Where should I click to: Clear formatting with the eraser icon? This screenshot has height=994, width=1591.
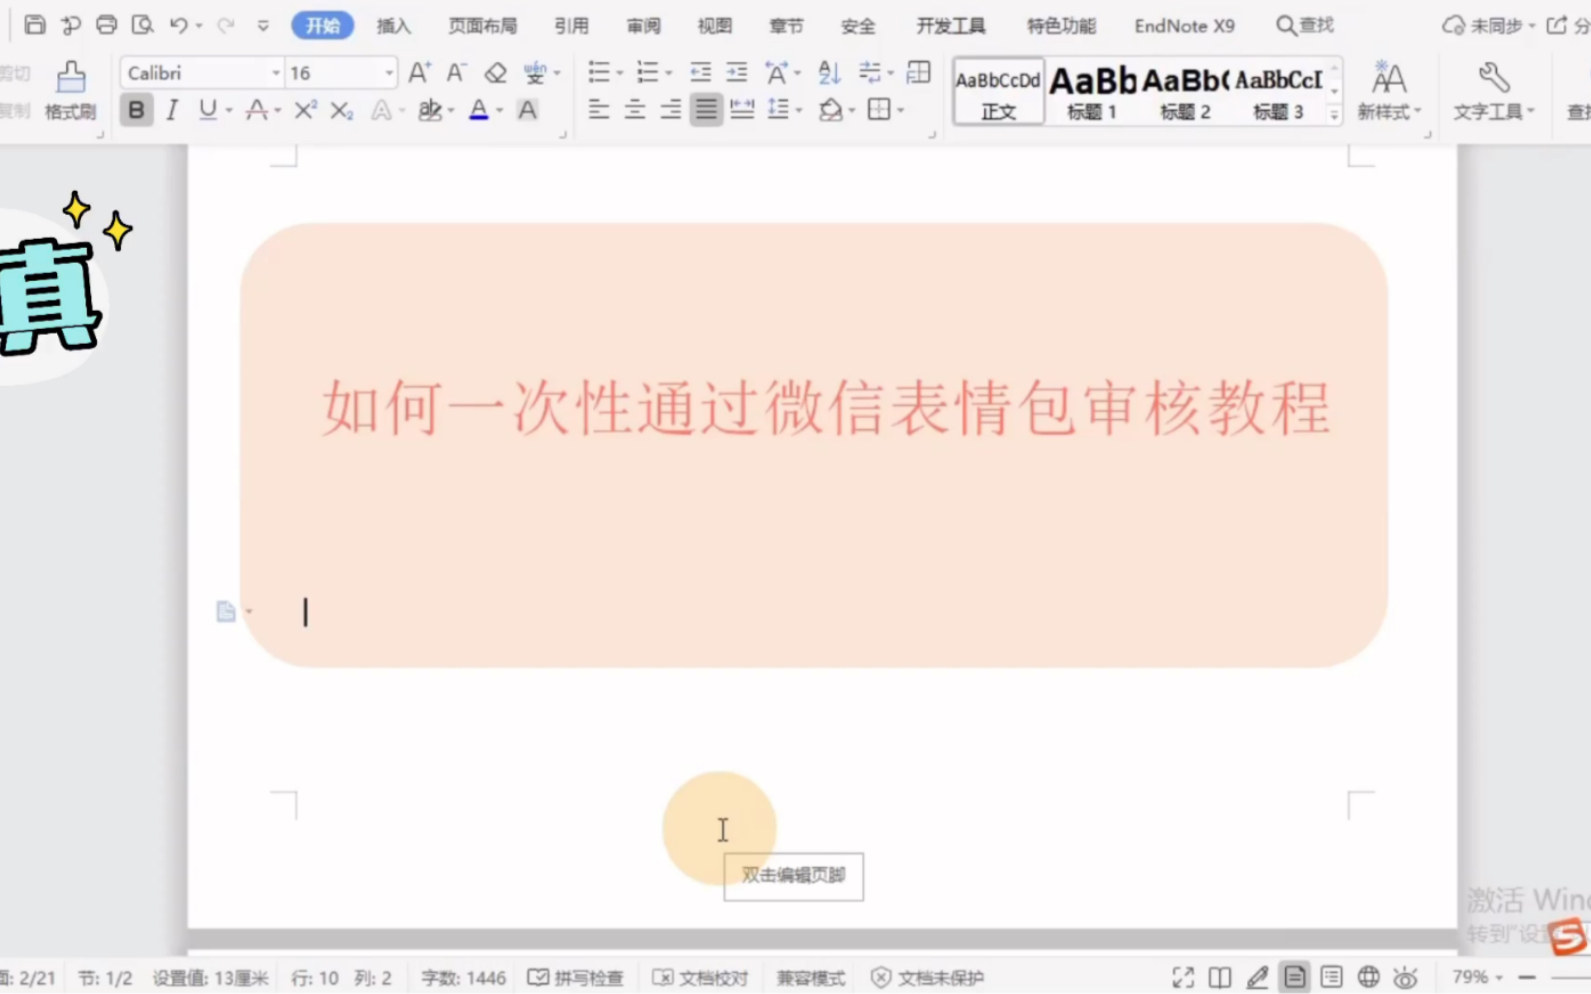tap(495, 72)
